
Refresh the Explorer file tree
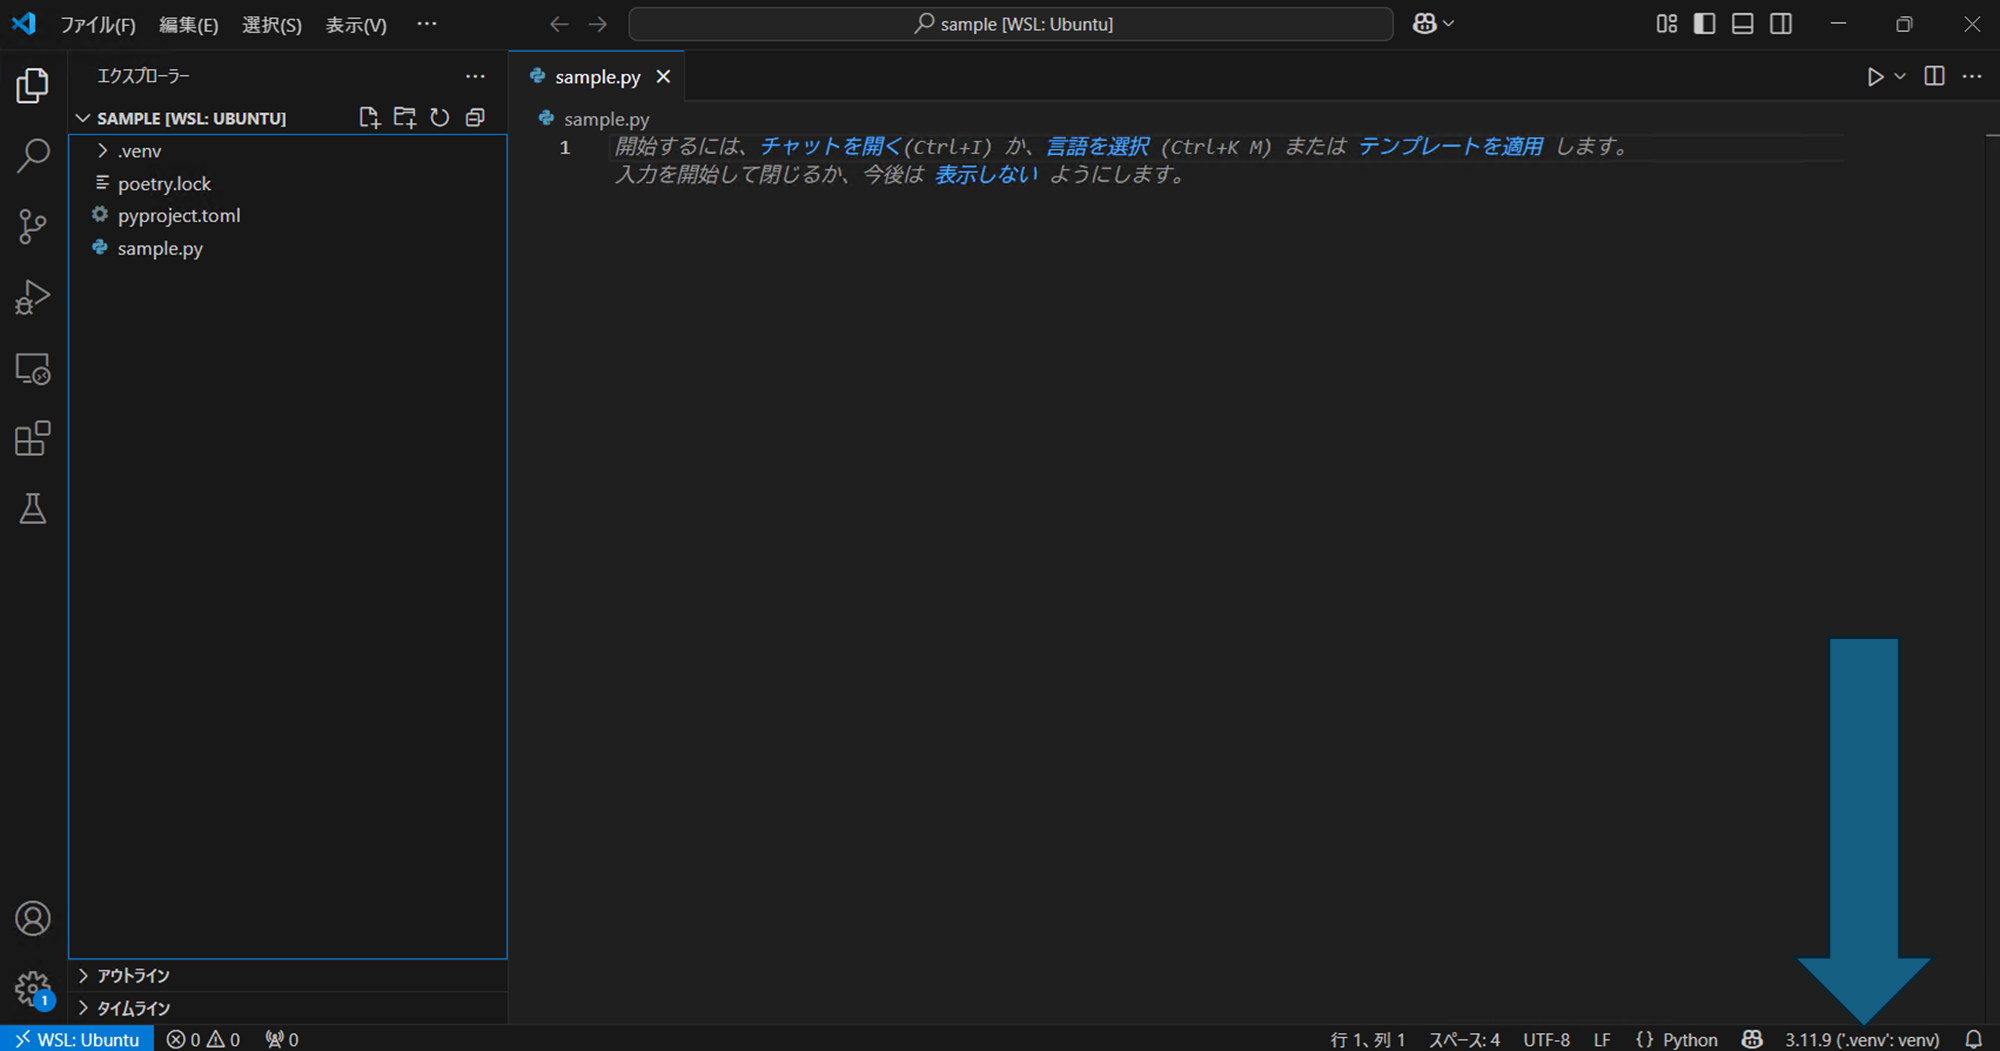[x=440, y=118]
